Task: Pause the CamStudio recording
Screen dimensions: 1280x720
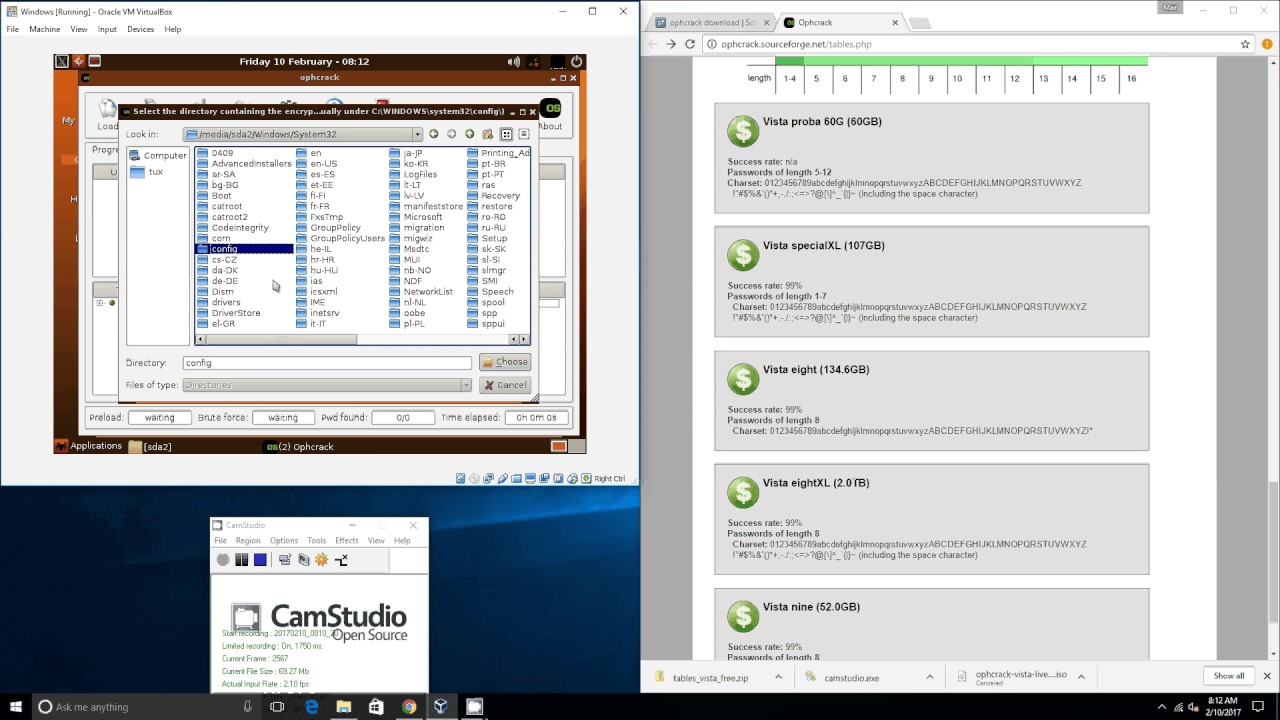Action: [x=241, y=560]
